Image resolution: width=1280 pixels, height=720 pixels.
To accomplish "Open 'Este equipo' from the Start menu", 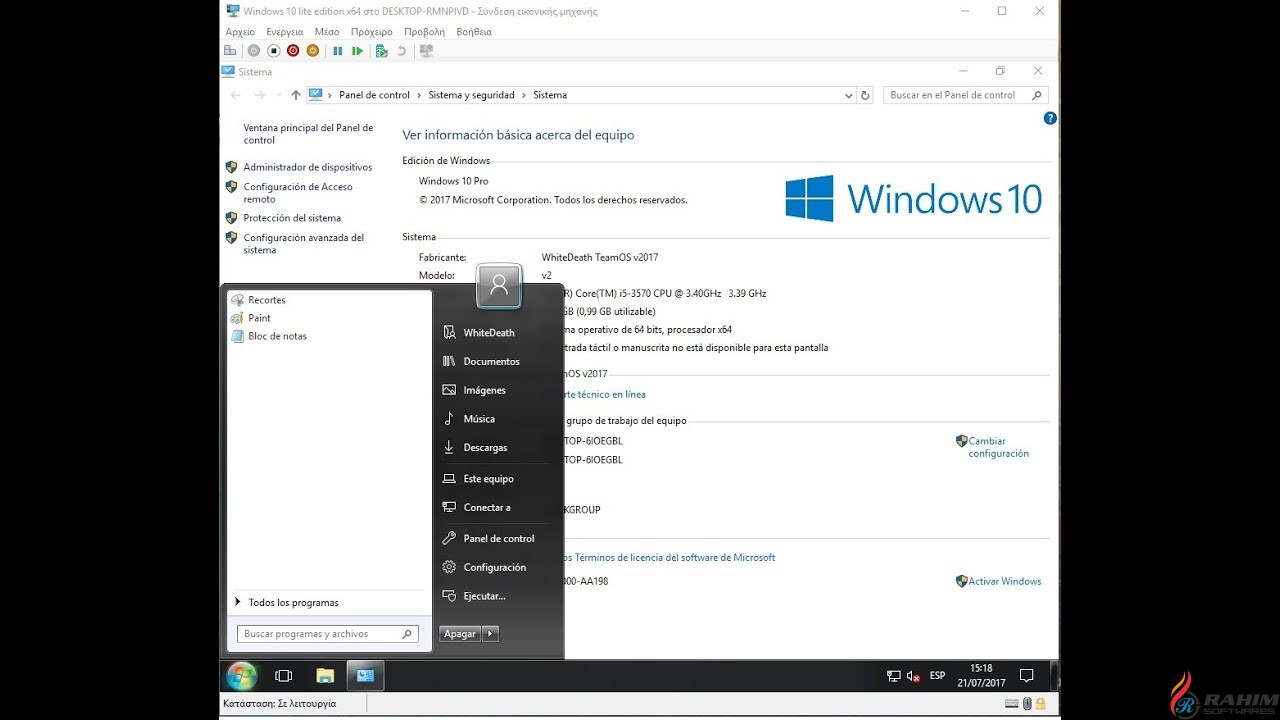I will (x=488, y=479).
